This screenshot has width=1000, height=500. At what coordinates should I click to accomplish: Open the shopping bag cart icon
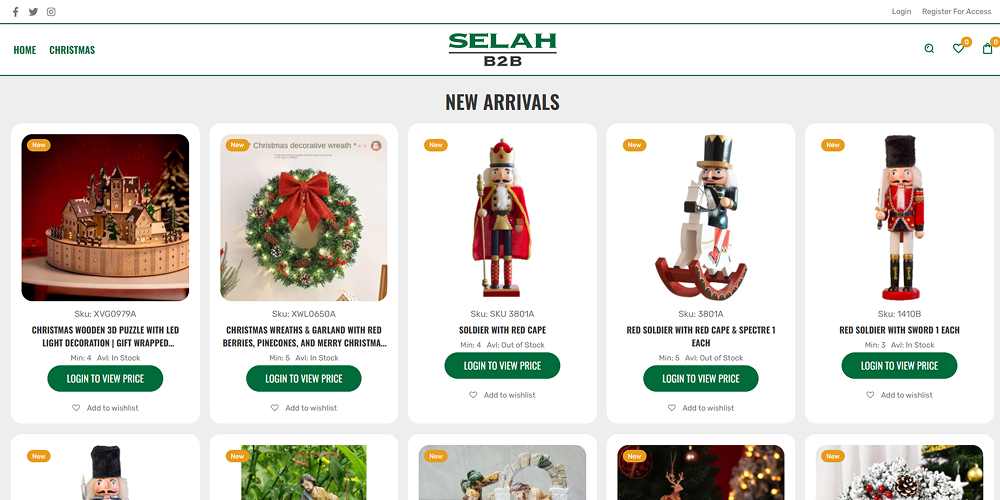point(987,48)
